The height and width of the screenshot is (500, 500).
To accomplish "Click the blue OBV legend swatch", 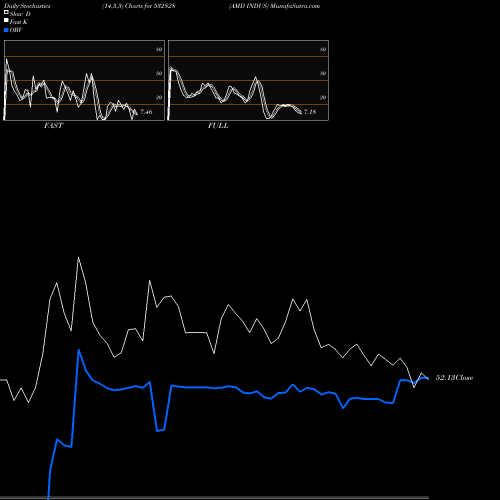I will click(6, 30).
